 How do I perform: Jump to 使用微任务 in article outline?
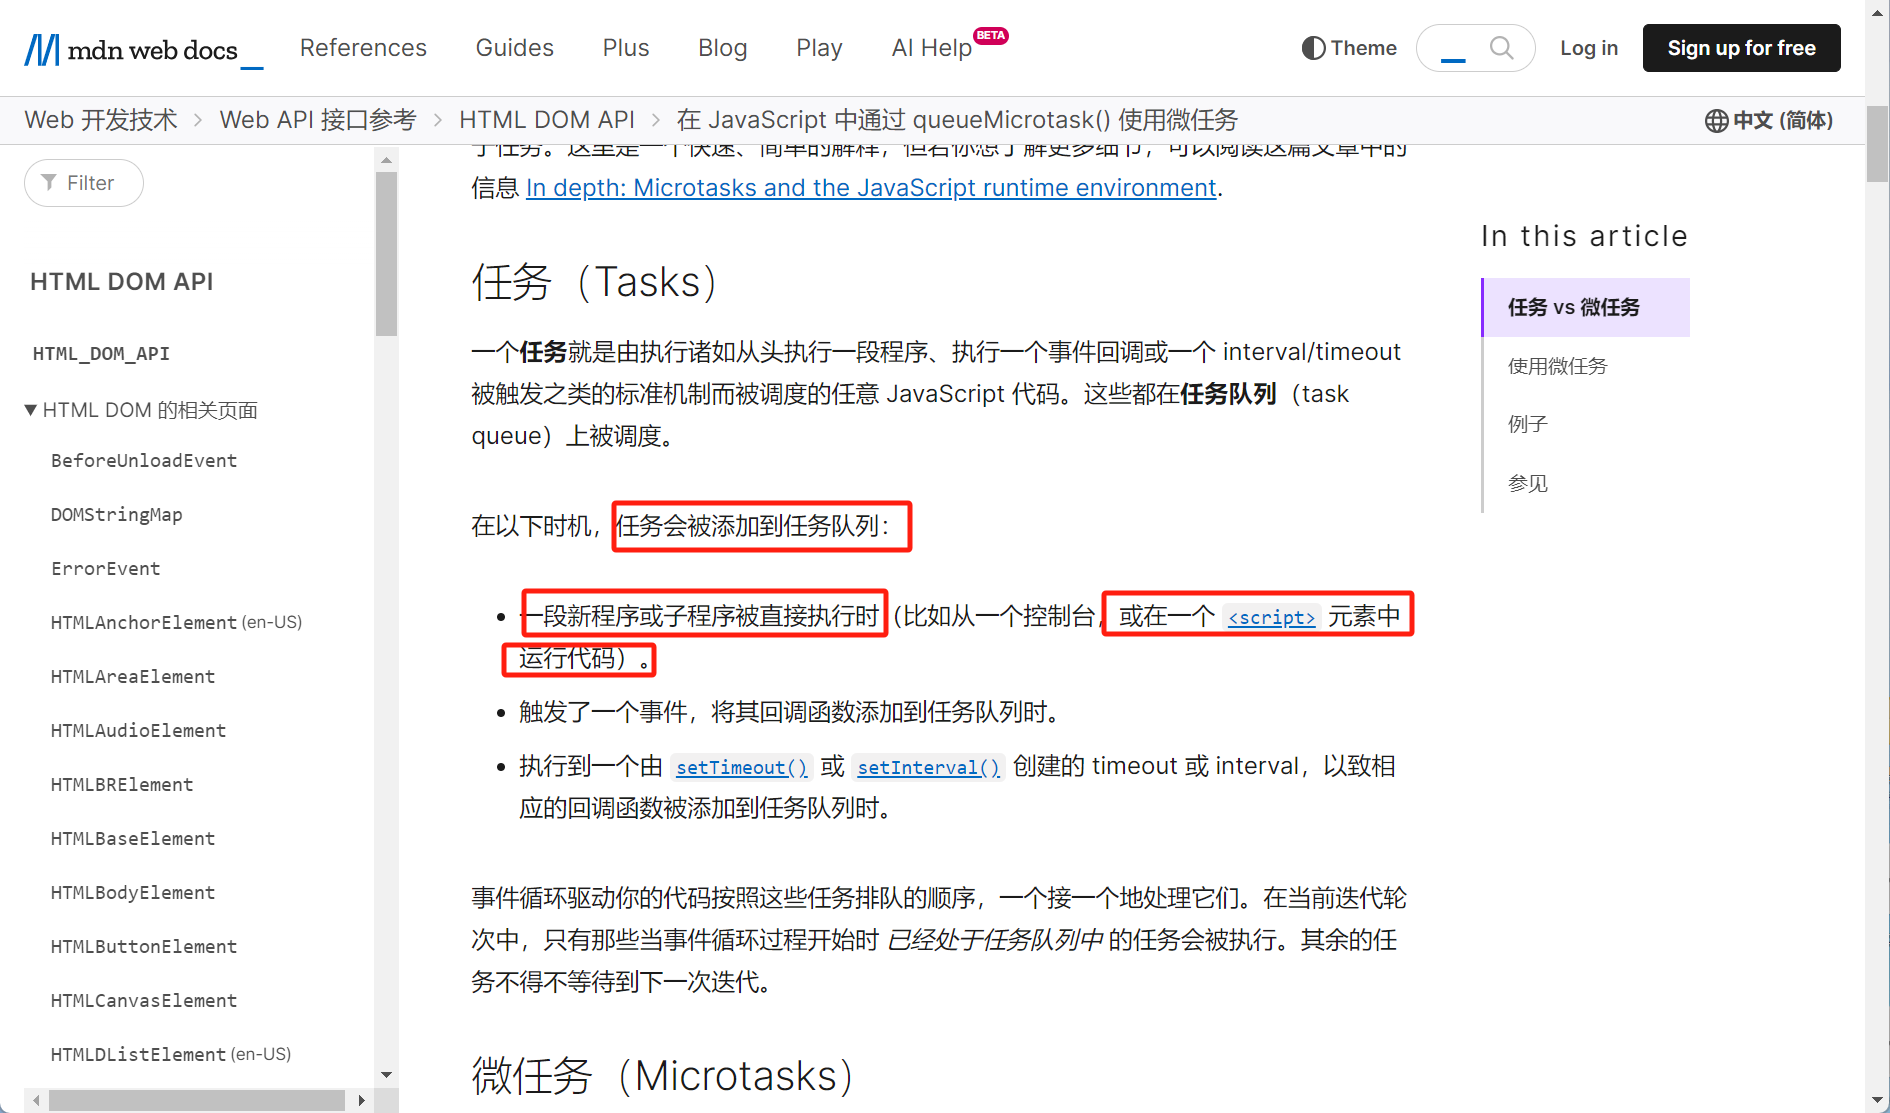click(1557, 366)
